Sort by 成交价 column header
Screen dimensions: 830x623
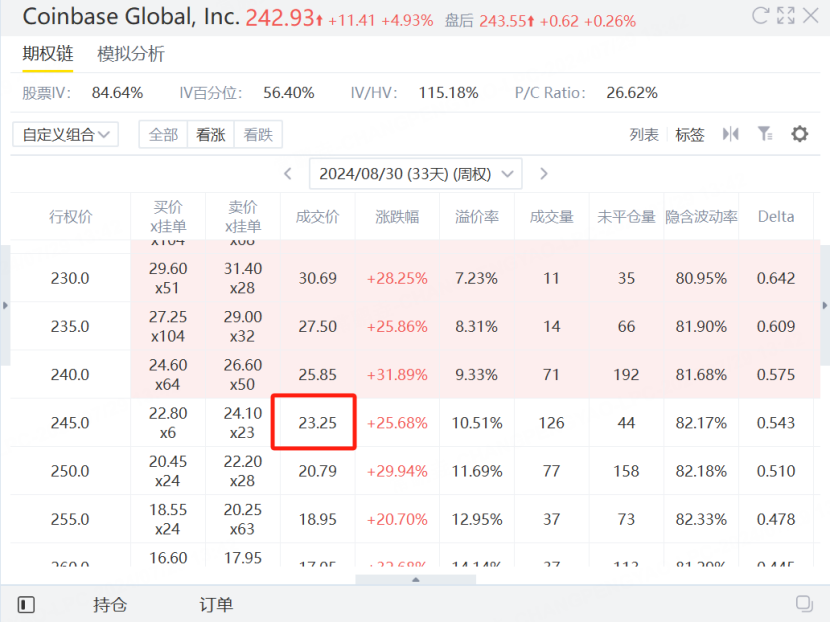click(x=317, y=216)
